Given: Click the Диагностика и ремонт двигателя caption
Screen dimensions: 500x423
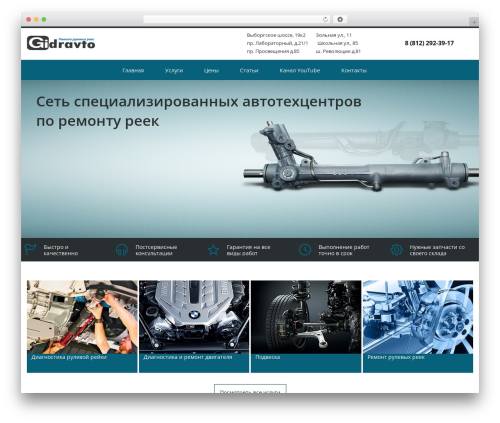Looking at the screenshot, I should pos(188,357).
